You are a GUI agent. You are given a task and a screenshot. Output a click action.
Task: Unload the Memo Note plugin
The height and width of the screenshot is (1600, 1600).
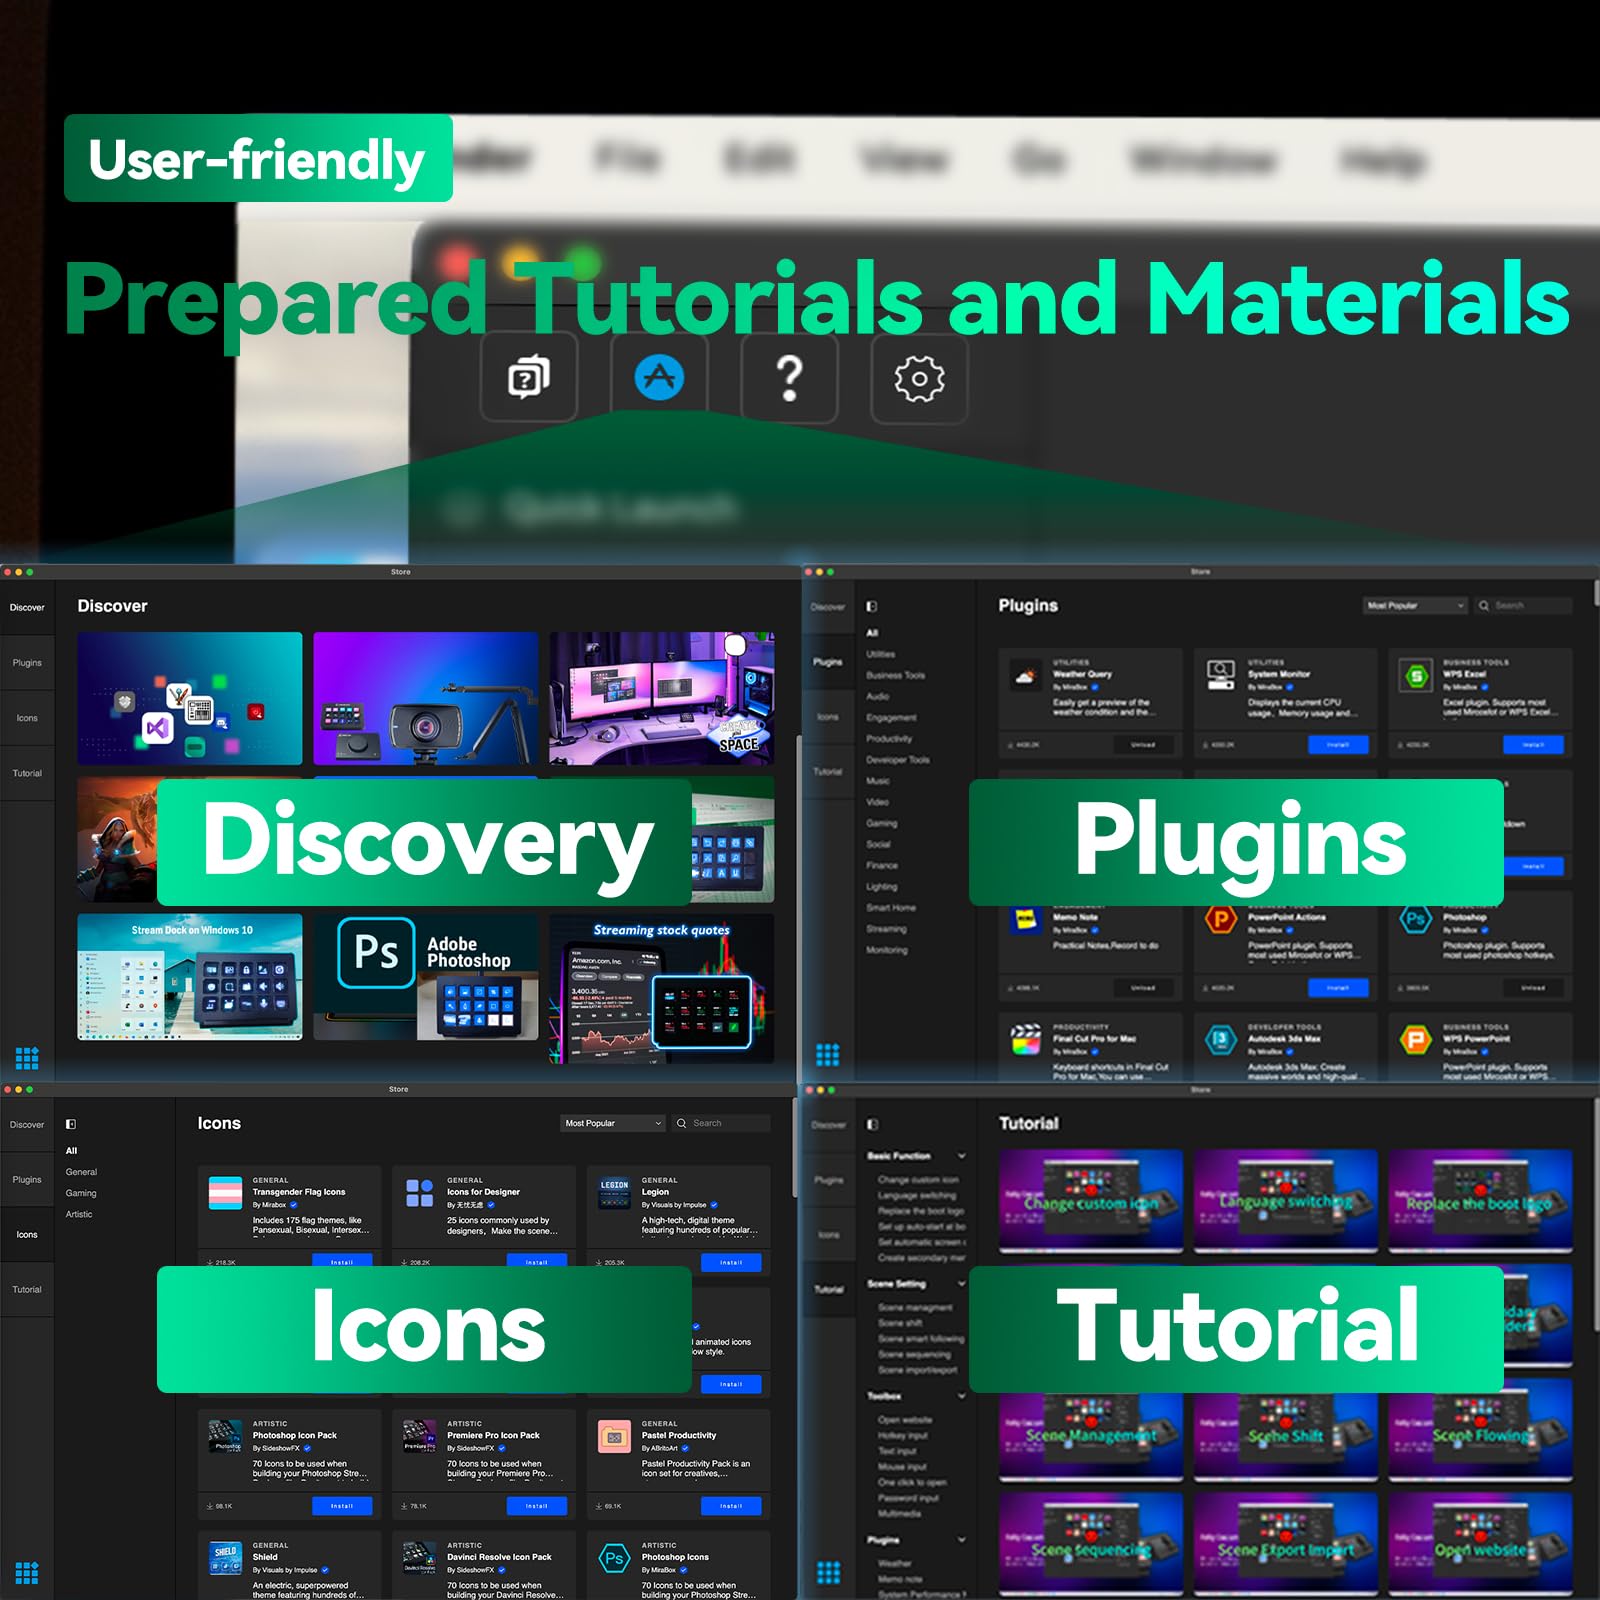pyautogui.click(x=1143, y=988)
